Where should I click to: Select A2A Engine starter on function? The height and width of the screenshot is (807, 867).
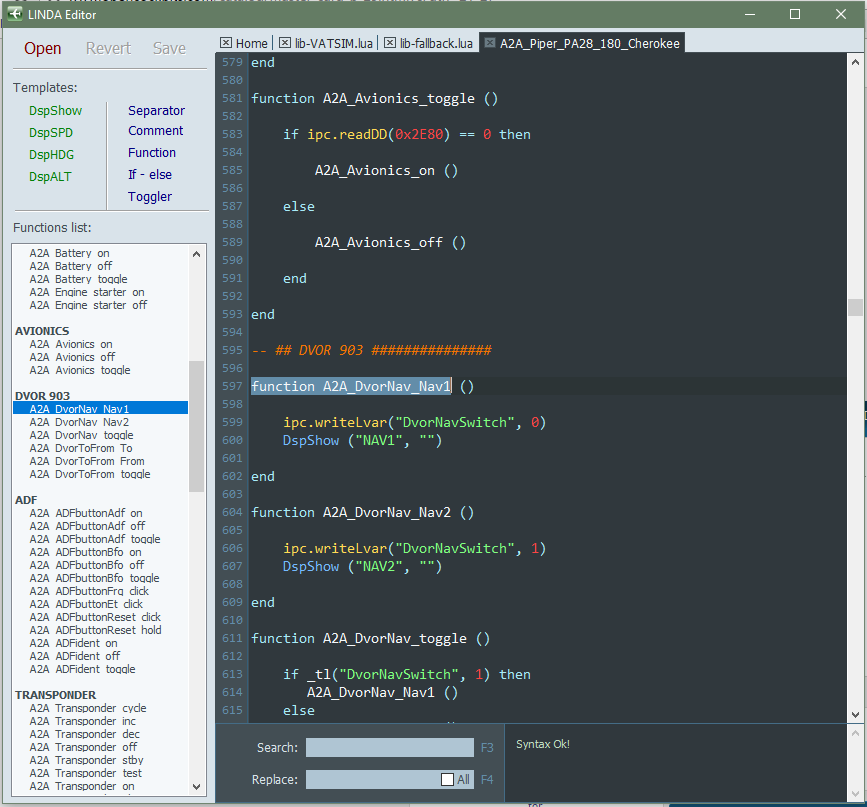pos(87,292)
